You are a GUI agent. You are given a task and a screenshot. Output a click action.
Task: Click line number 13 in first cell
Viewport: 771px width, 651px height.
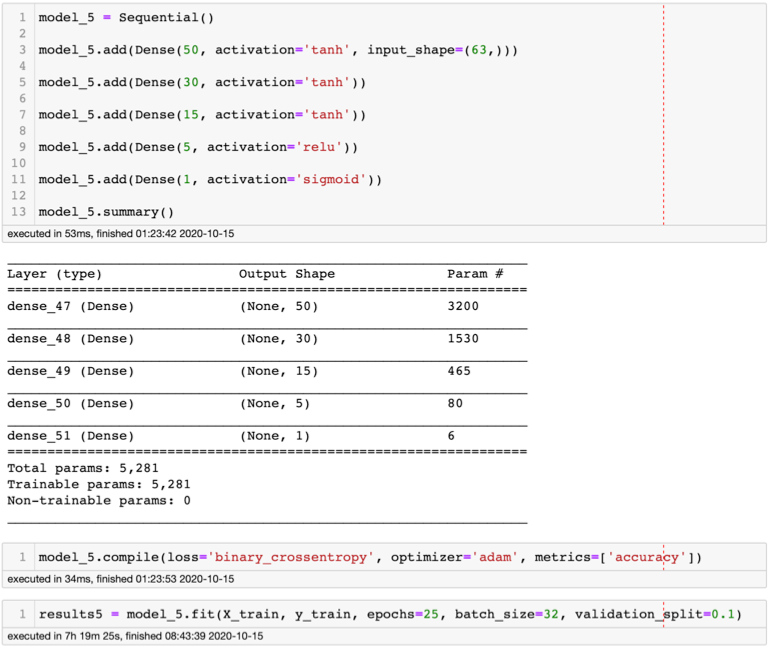pos(19,212)
